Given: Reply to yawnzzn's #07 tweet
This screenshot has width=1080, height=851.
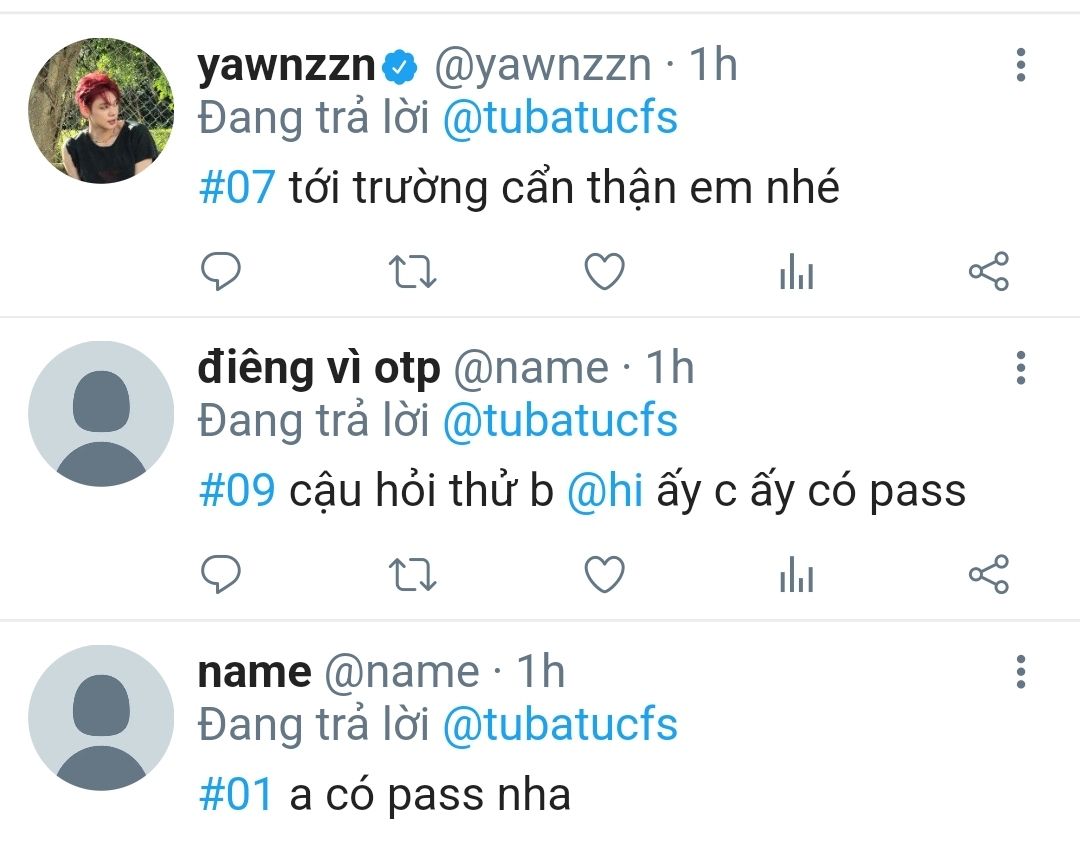Looking at the screenshot, I should tap(220, 271).
